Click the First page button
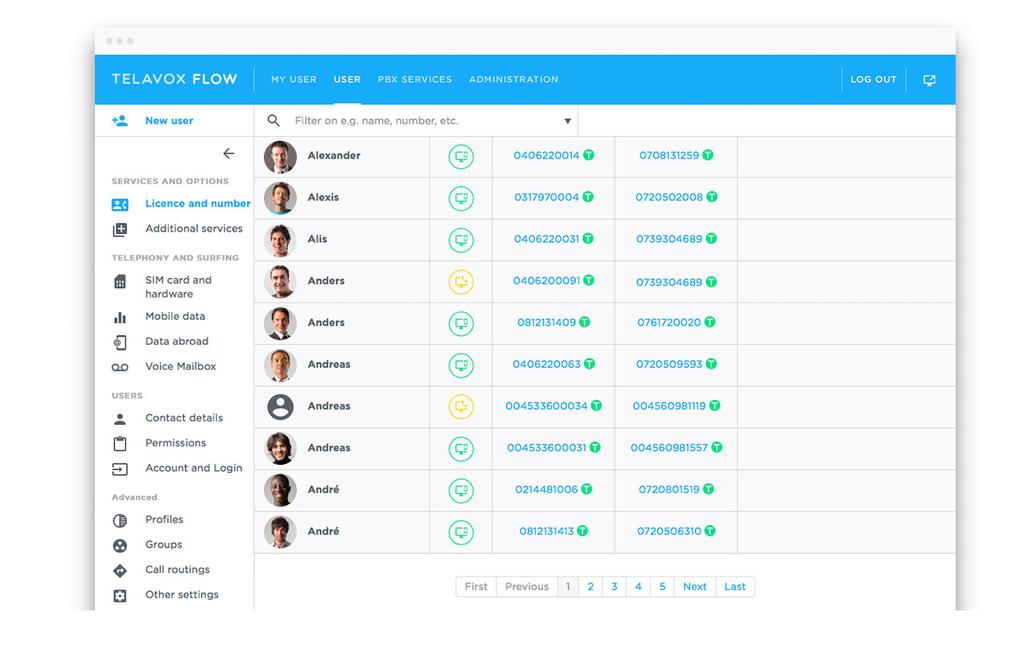 click(476, 586)
